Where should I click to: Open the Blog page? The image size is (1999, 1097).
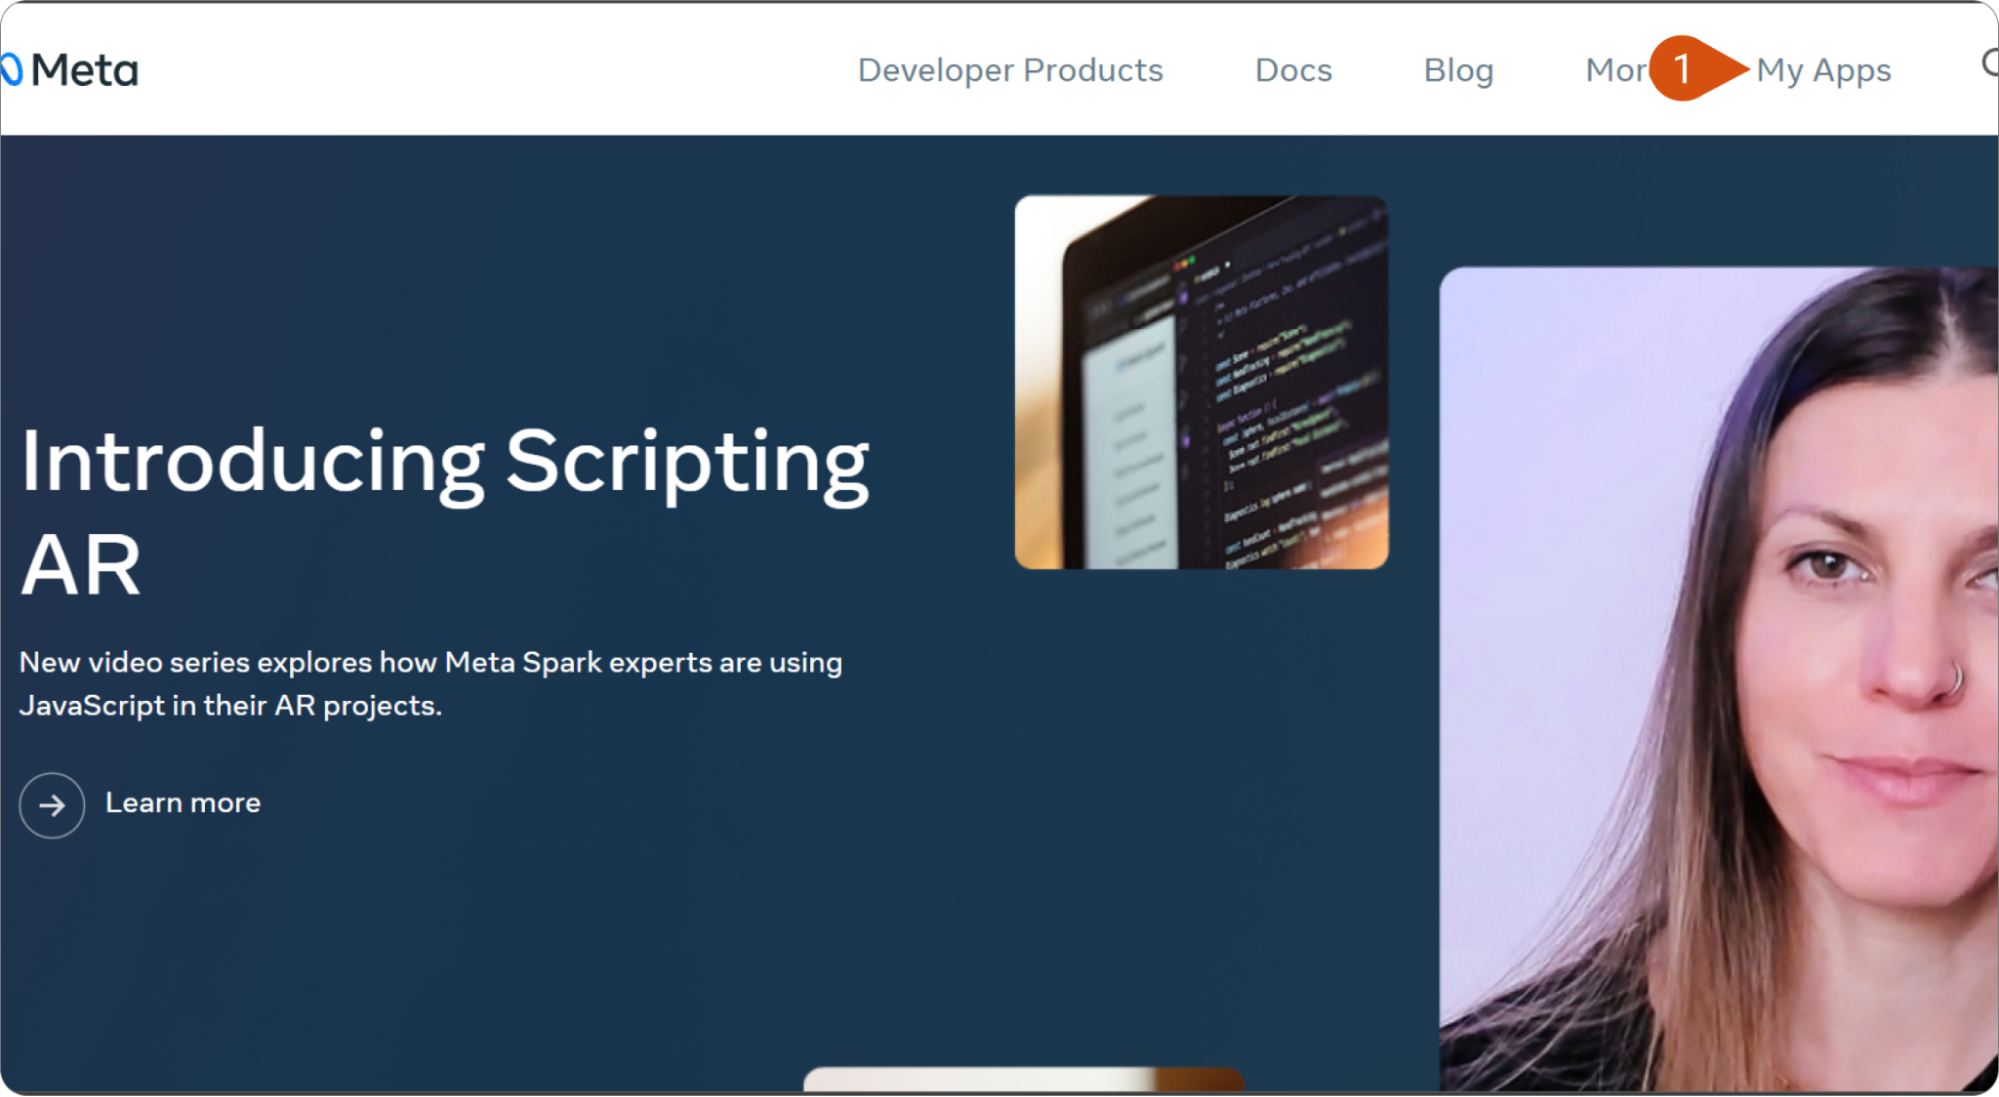tap(1458, 70)
